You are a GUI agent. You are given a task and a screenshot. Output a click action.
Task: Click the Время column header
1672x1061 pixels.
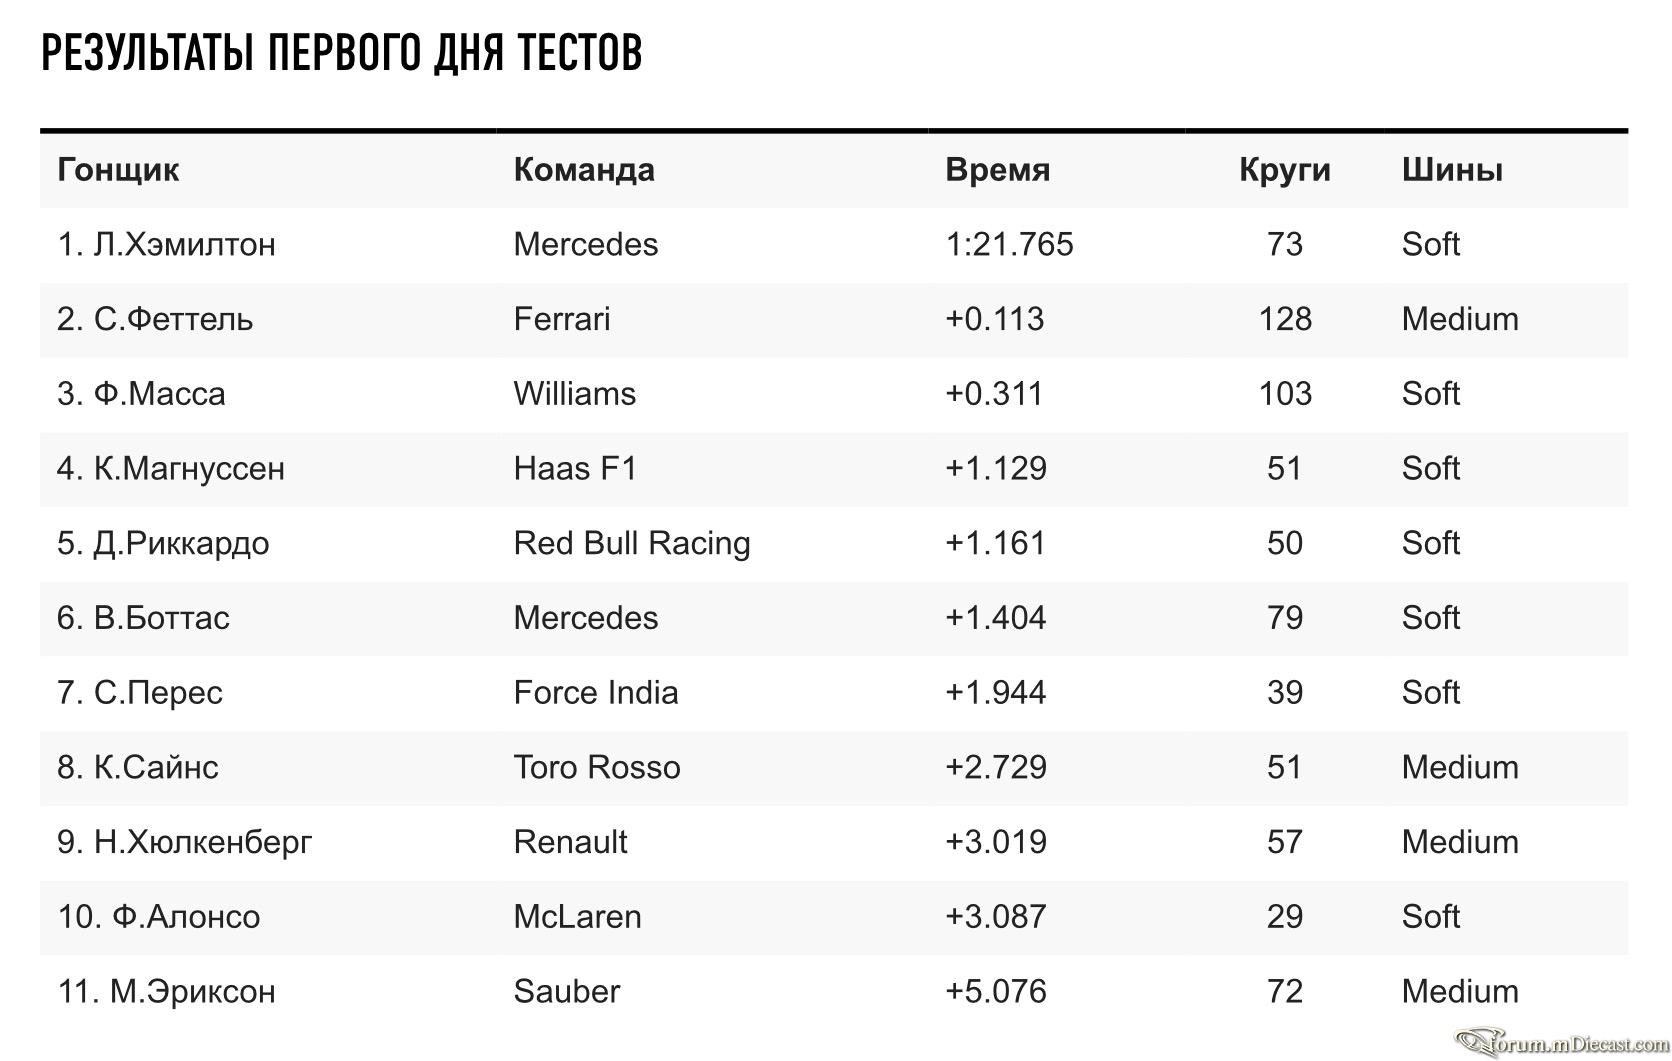click(997, 170)
